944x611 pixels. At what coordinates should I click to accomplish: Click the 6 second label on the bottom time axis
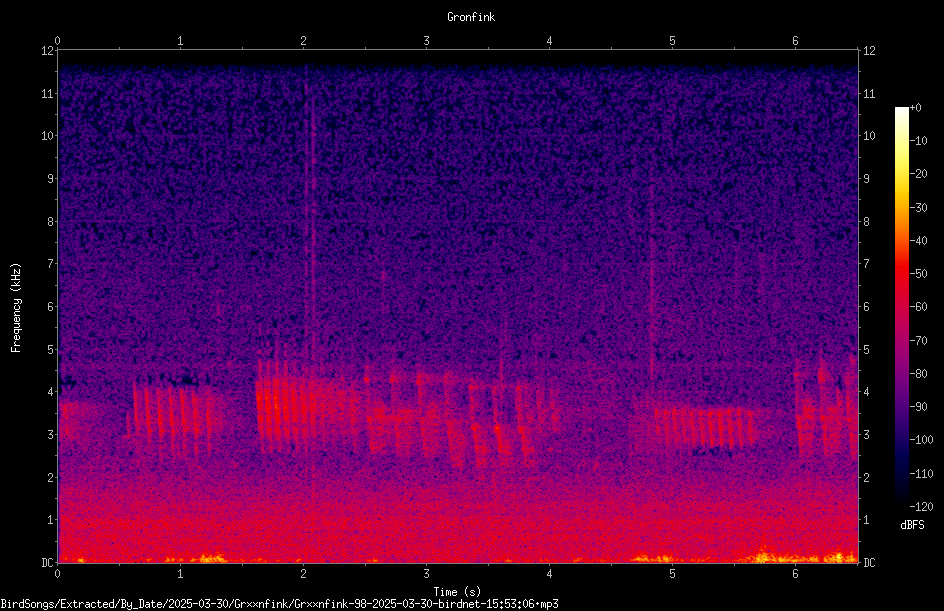[x=795, y=574]
